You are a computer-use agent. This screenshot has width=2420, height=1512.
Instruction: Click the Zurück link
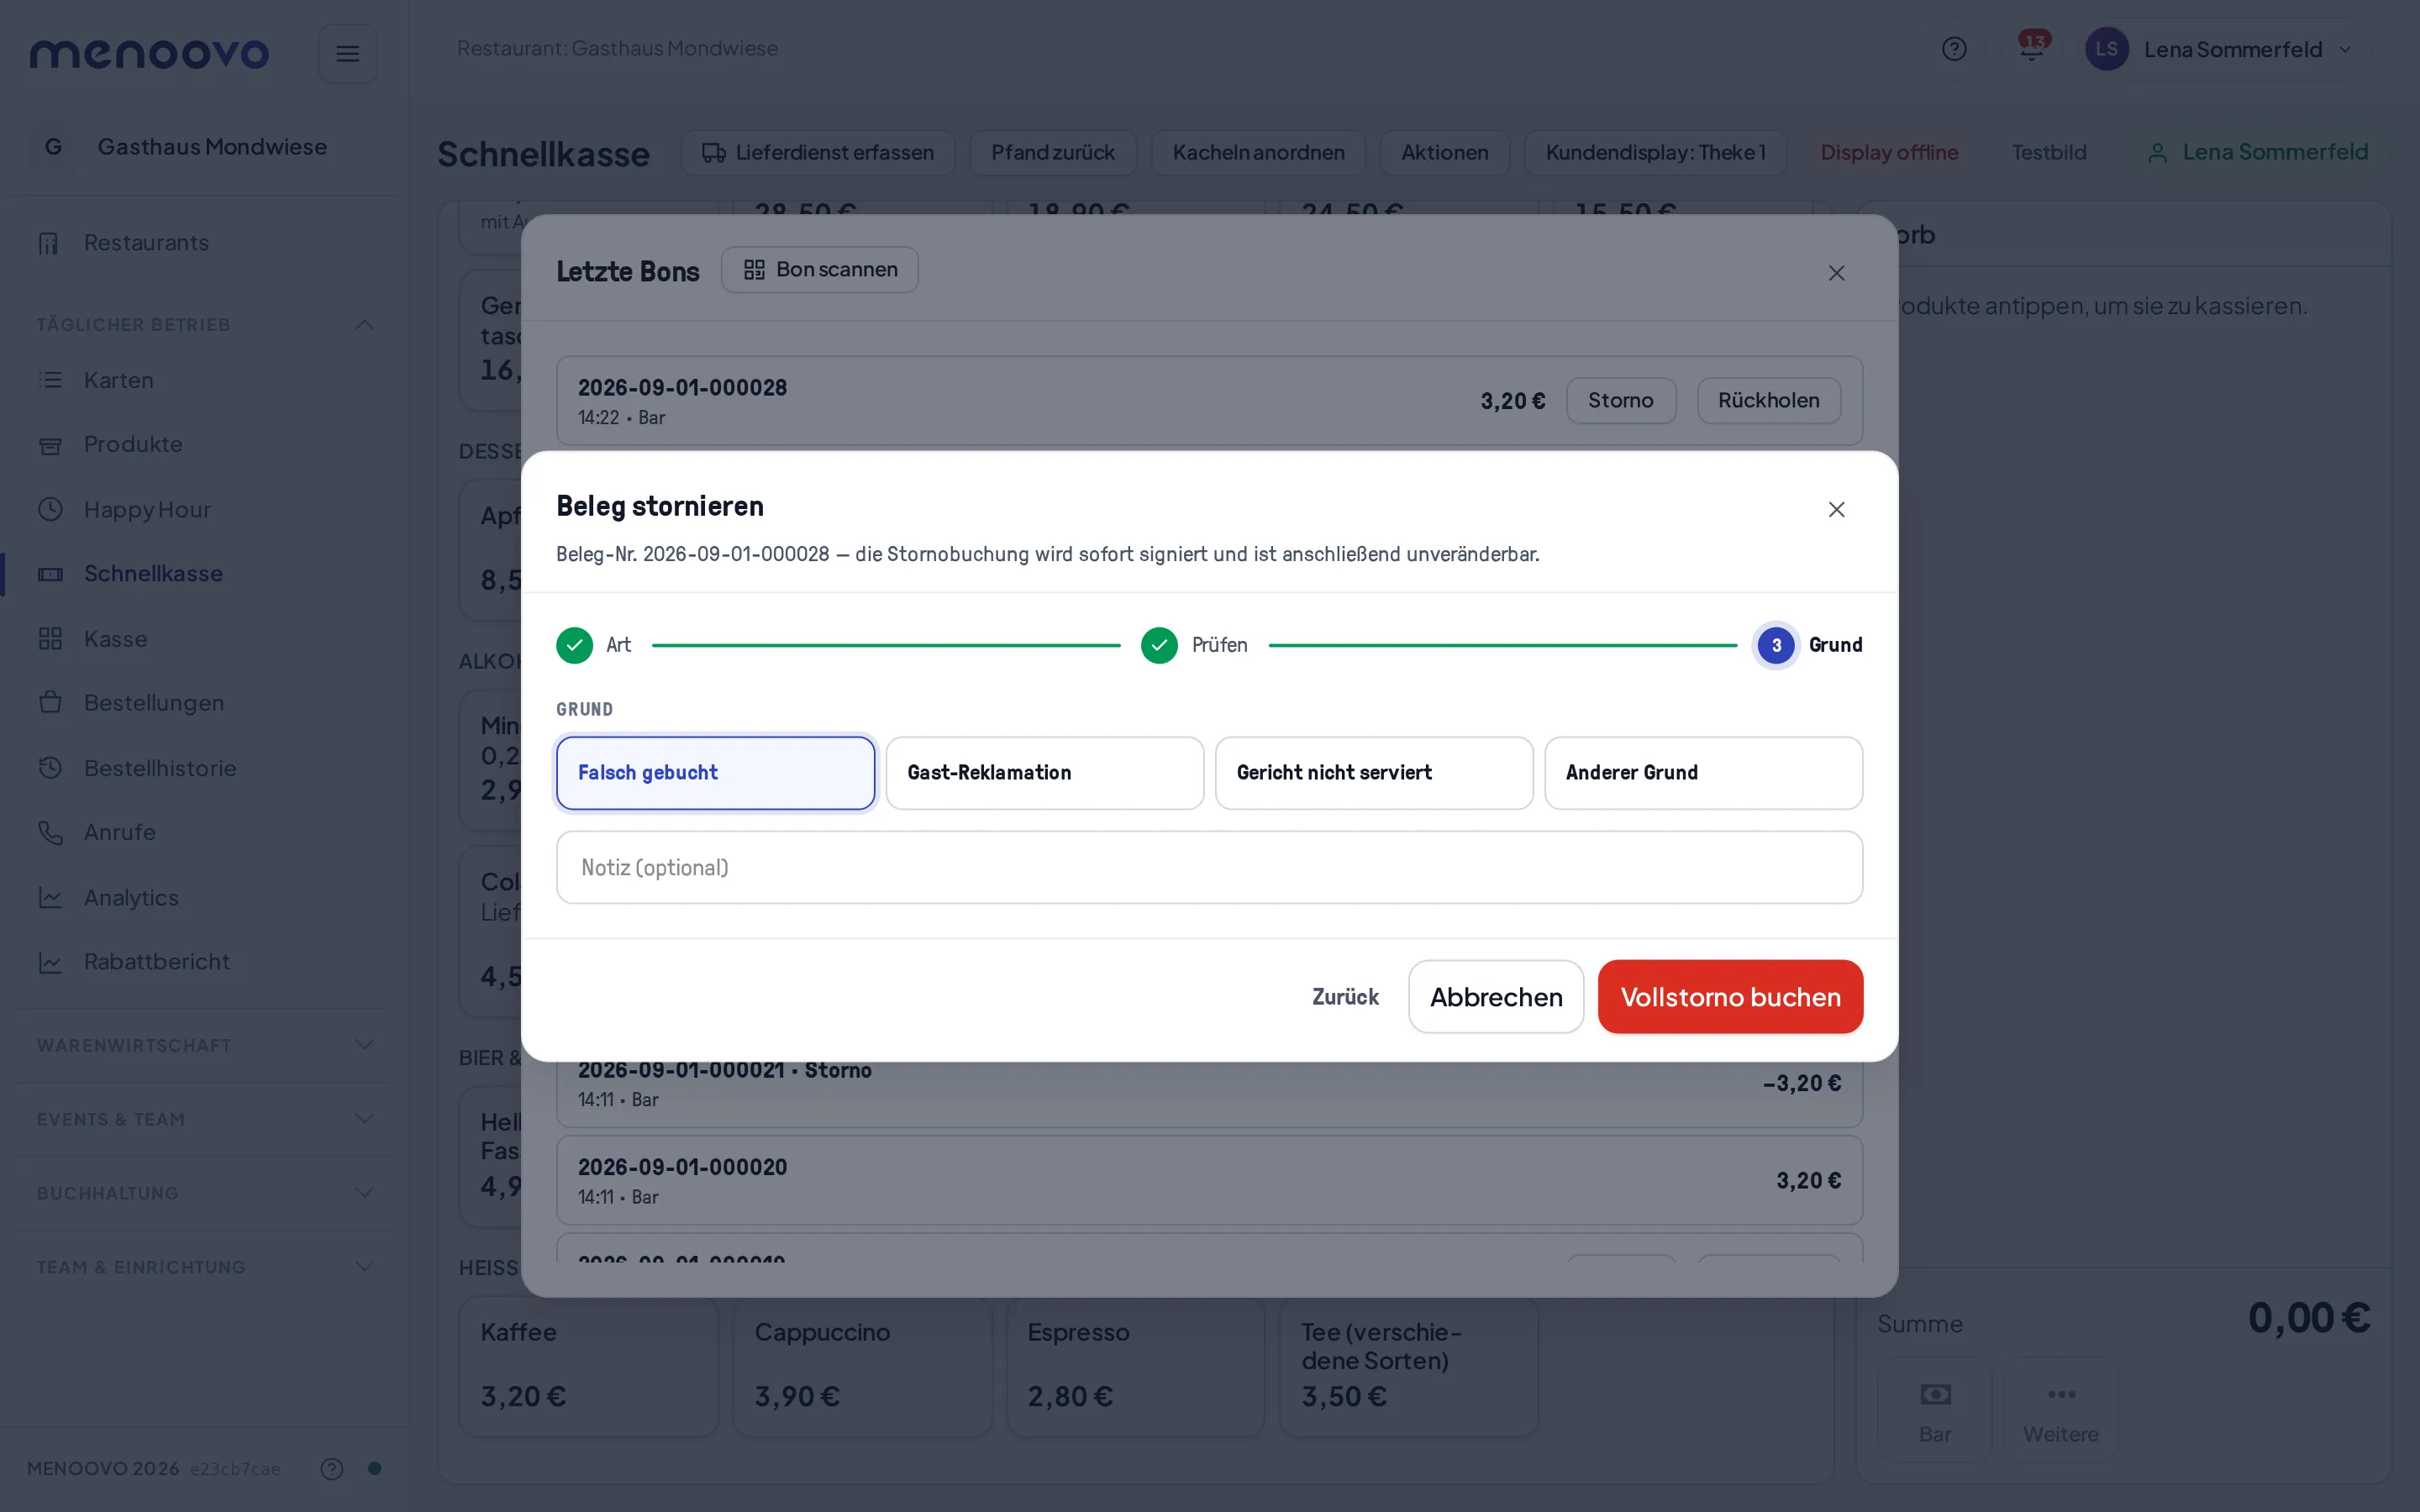tap(1345, 997)
